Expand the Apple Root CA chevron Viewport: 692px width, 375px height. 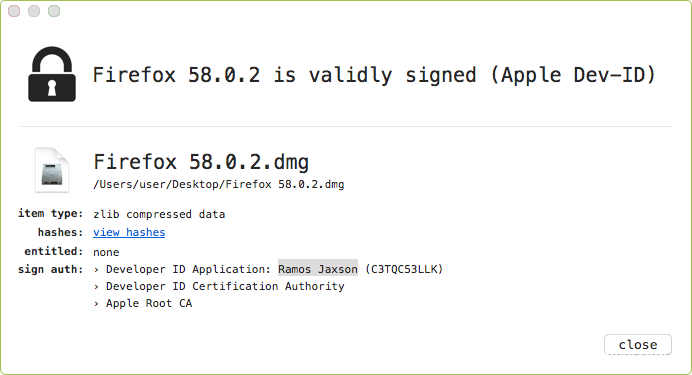click(96, 304)
